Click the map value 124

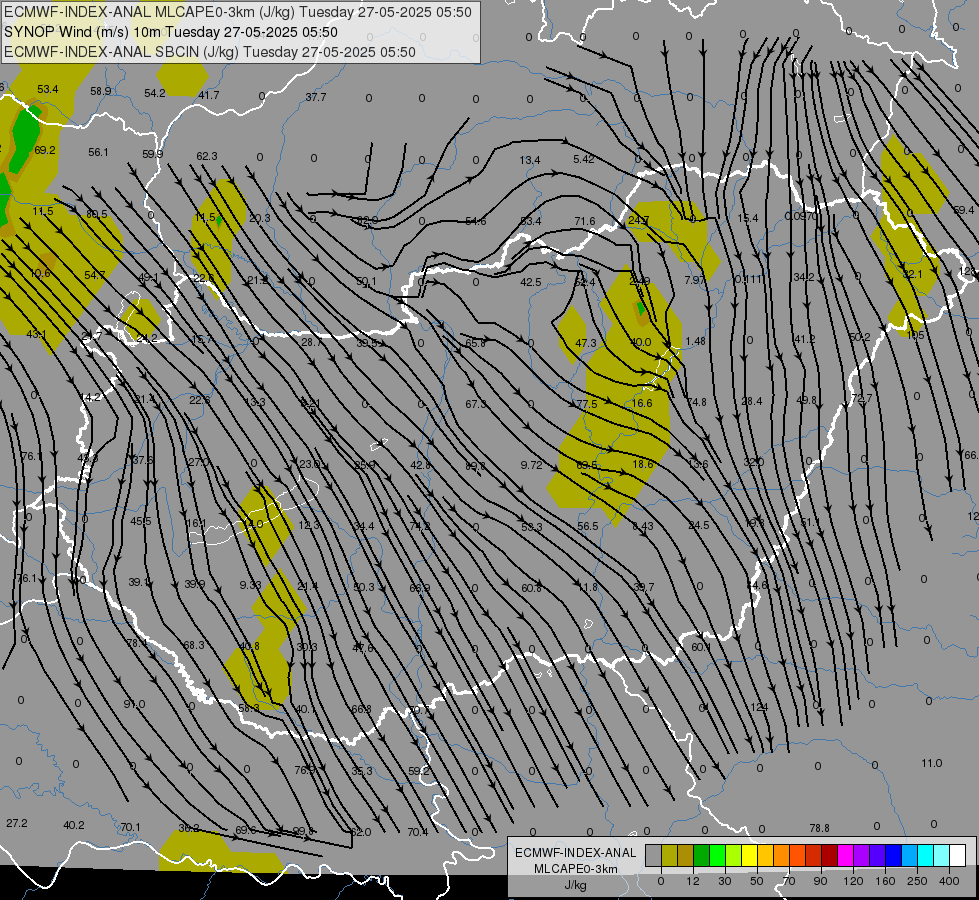pos(759,707)
